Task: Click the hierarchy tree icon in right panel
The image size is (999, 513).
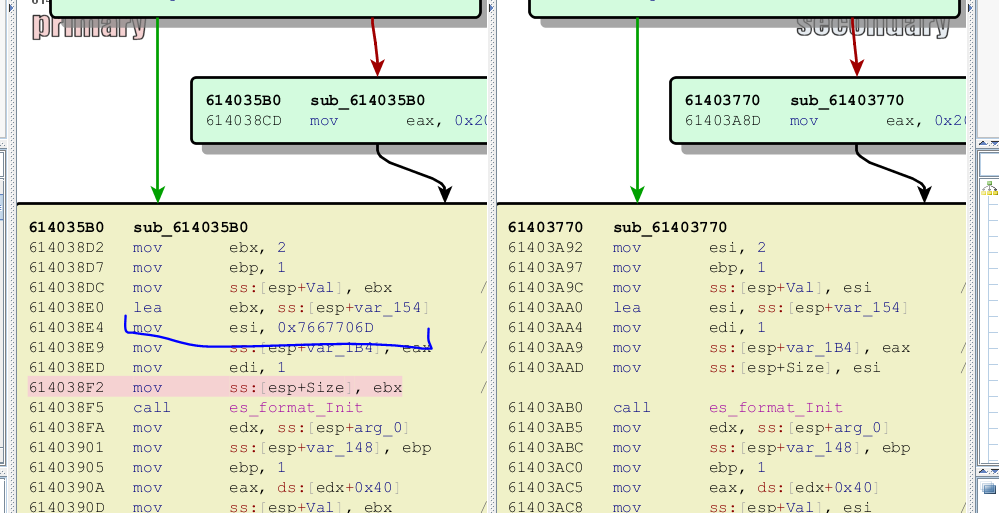Action: (x=990, y=187)
